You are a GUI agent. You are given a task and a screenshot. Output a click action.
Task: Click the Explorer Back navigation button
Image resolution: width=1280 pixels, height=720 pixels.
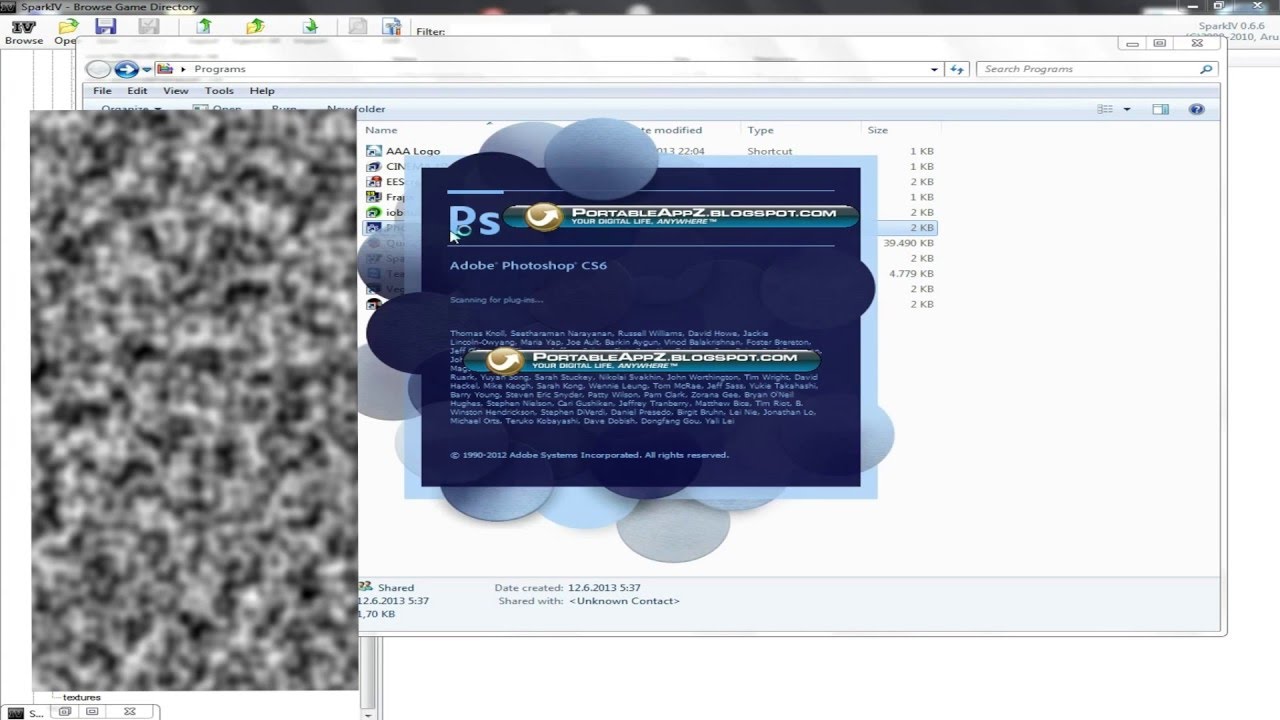[98, 69]
